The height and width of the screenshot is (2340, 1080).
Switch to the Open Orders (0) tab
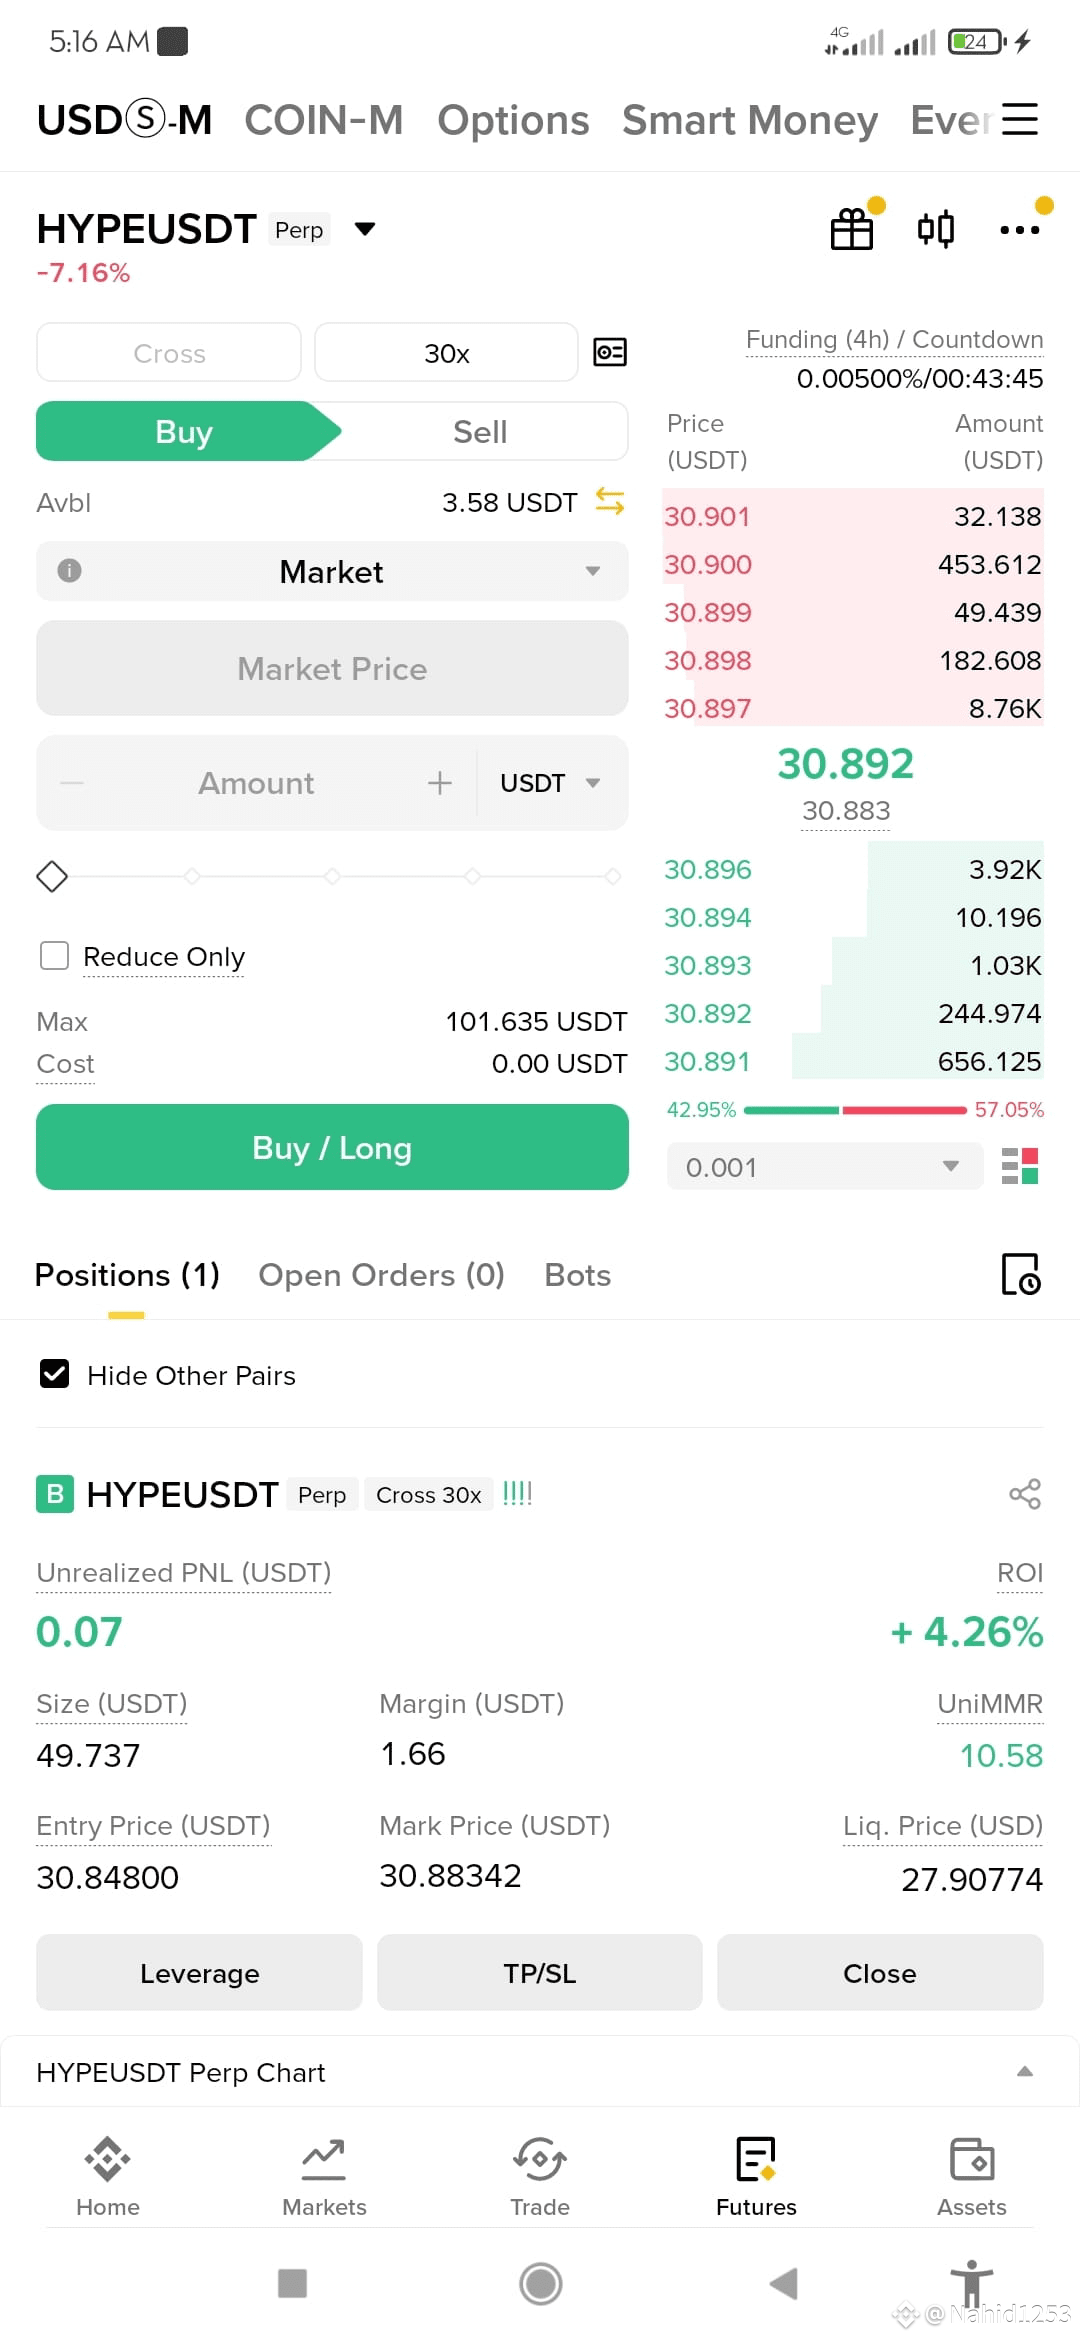click(381, 1275)
